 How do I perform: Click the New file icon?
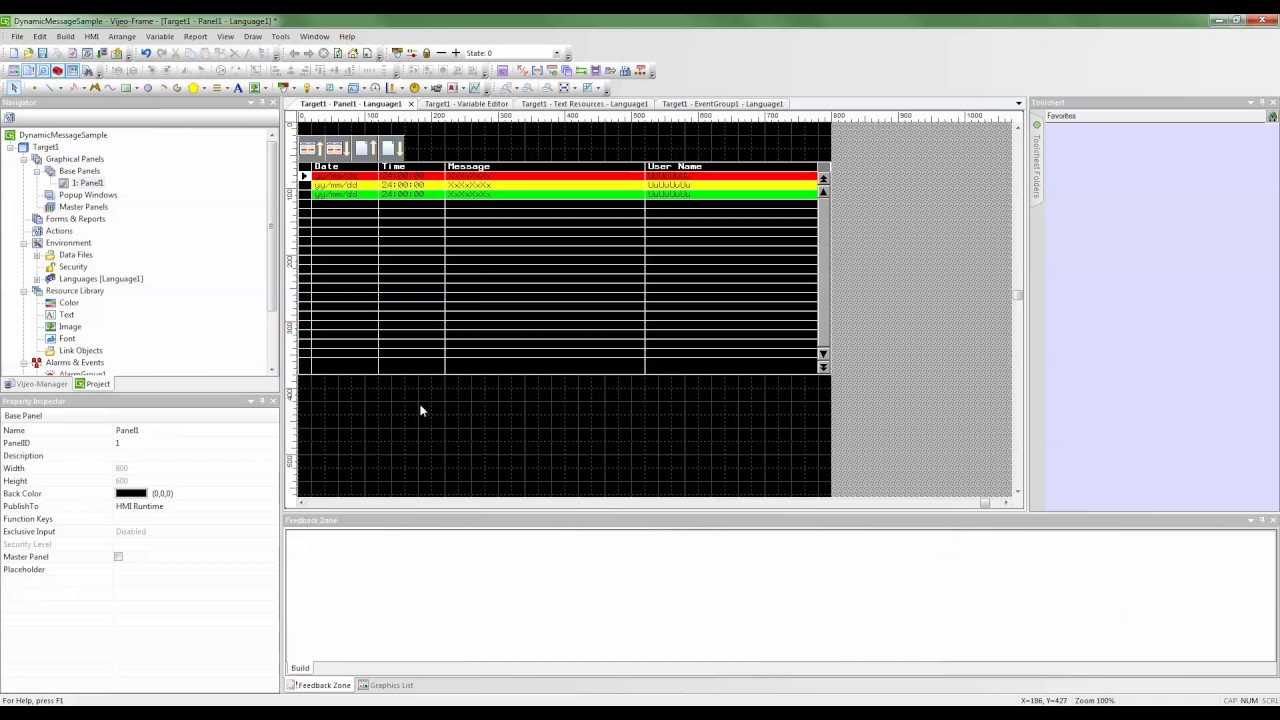[14, 53]
